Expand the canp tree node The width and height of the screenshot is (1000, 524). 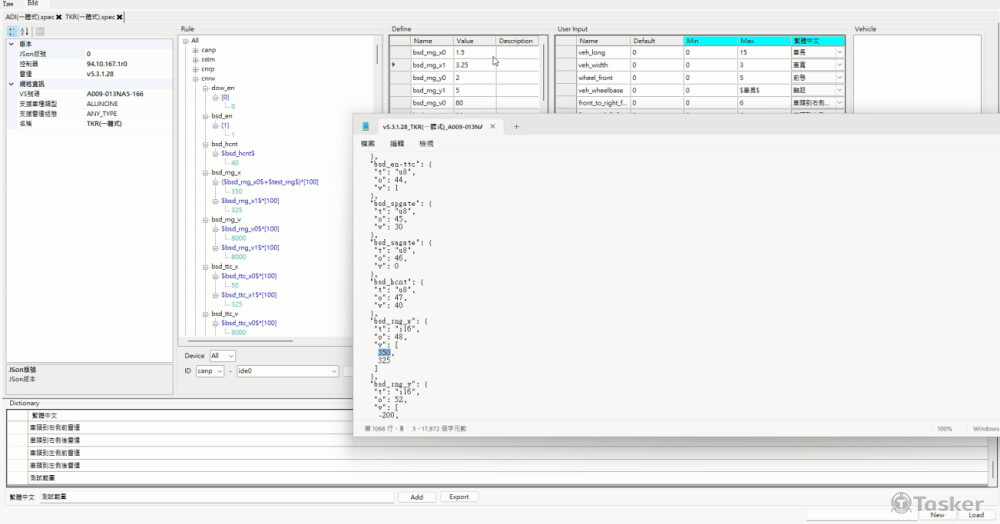[x=195, y=49]
